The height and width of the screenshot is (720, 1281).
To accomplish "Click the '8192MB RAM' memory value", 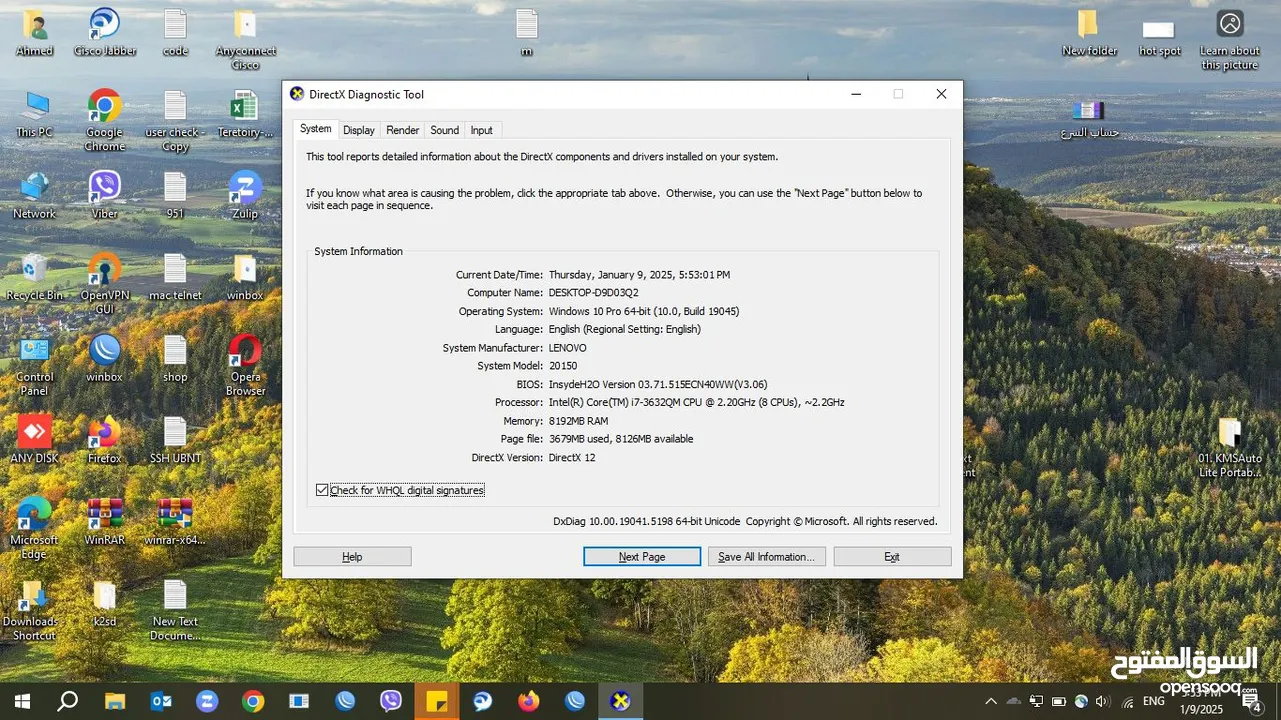I will [x=577, y=421].
